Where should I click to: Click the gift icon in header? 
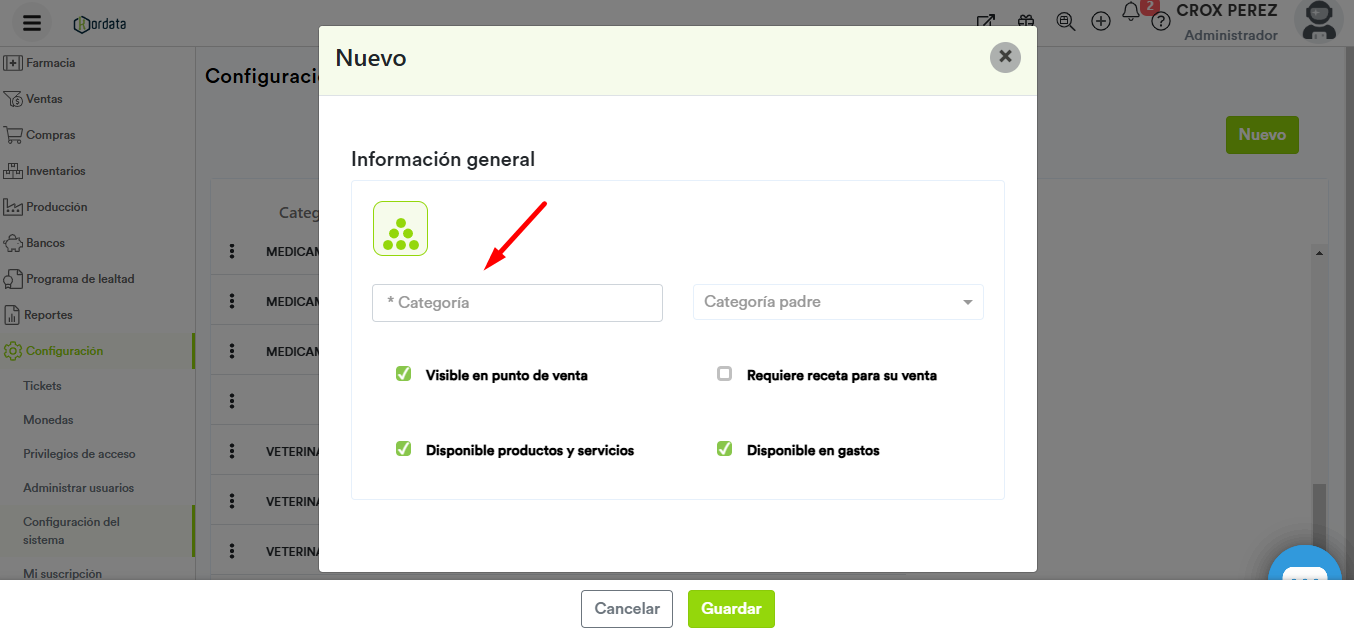(x=1026, y=21)
